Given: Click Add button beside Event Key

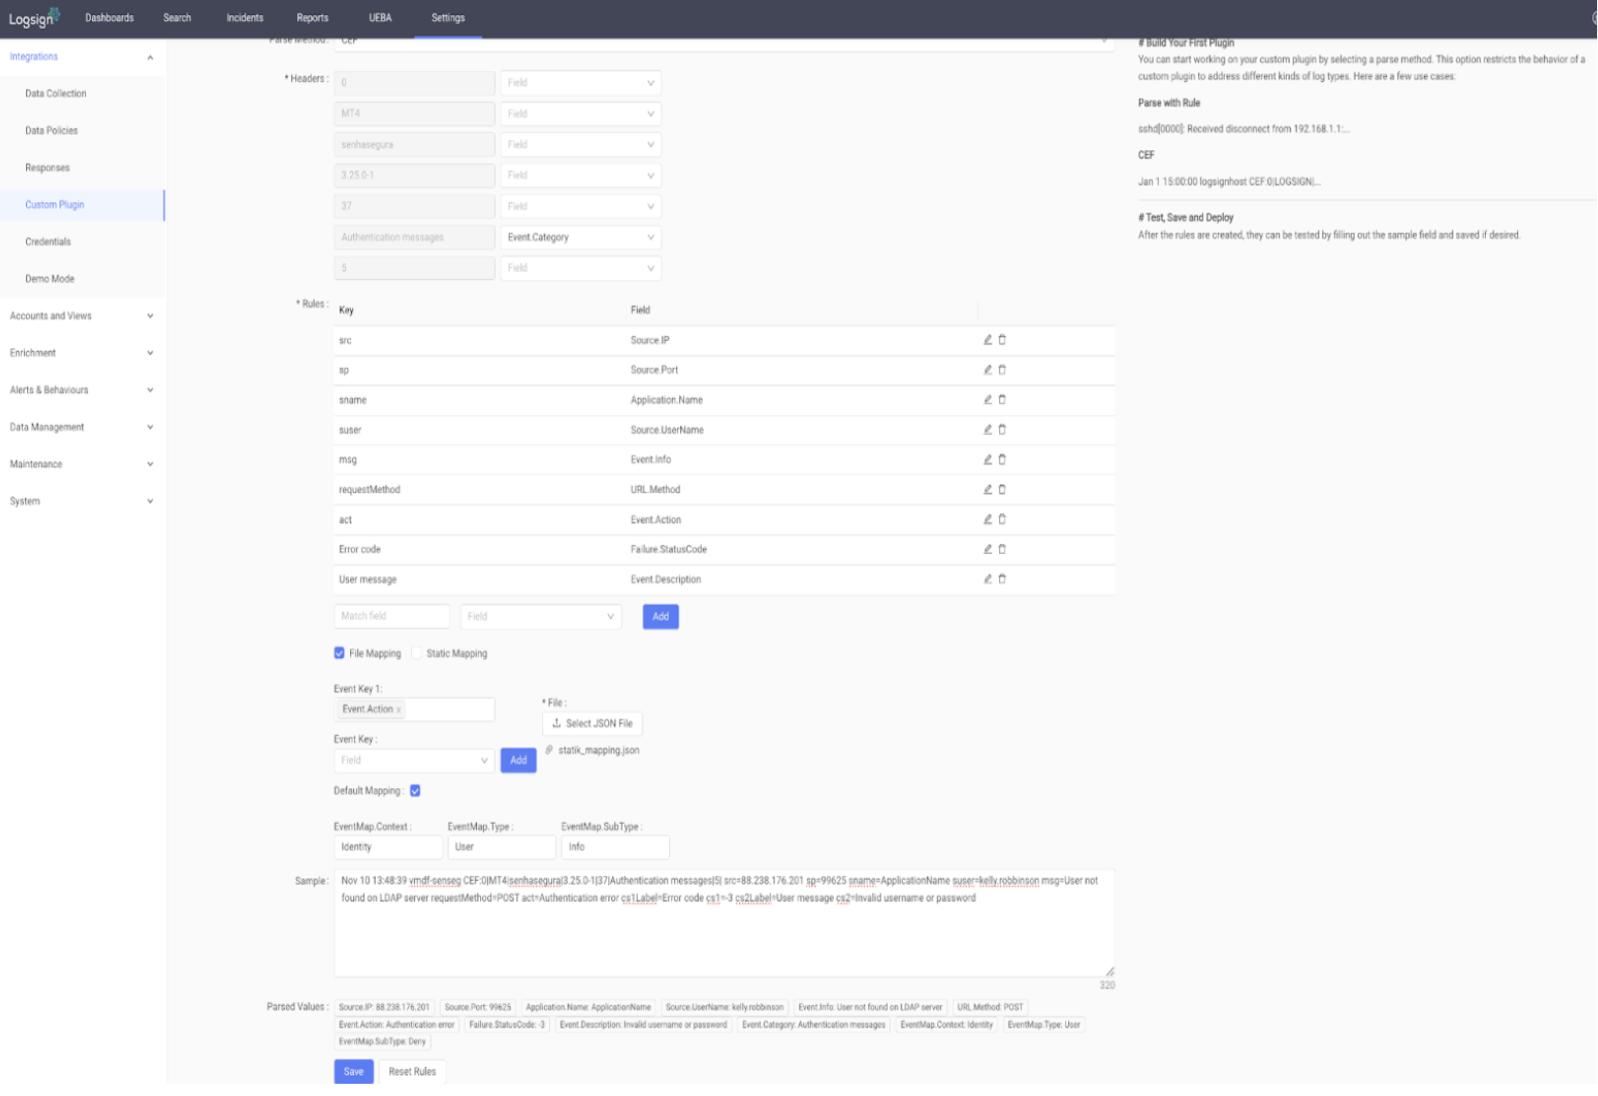Looking at the screenshot, I should click(518, 761).
